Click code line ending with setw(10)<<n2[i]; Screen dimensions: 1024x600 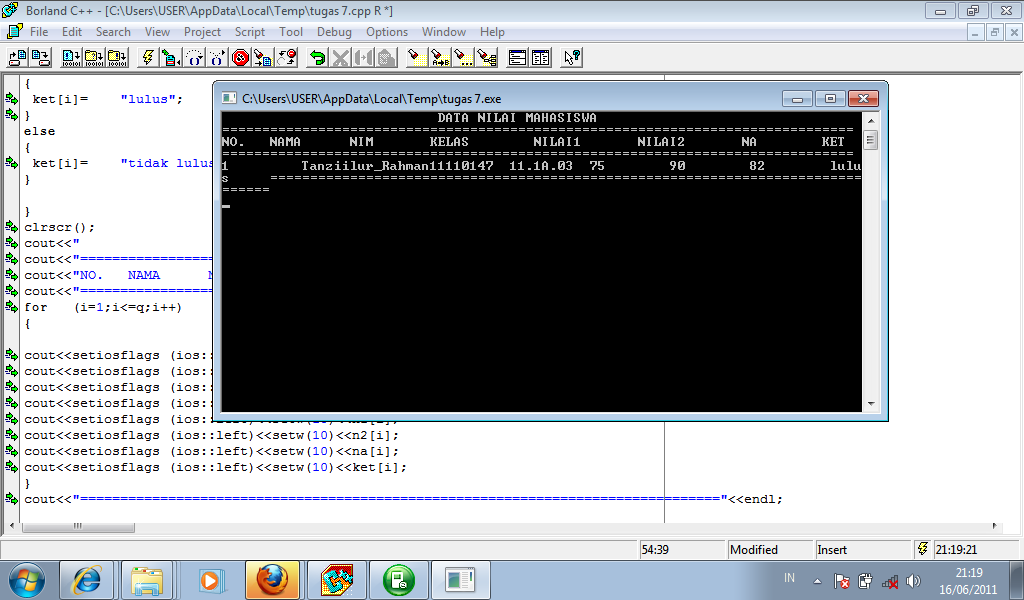click(x=212, y=435)
